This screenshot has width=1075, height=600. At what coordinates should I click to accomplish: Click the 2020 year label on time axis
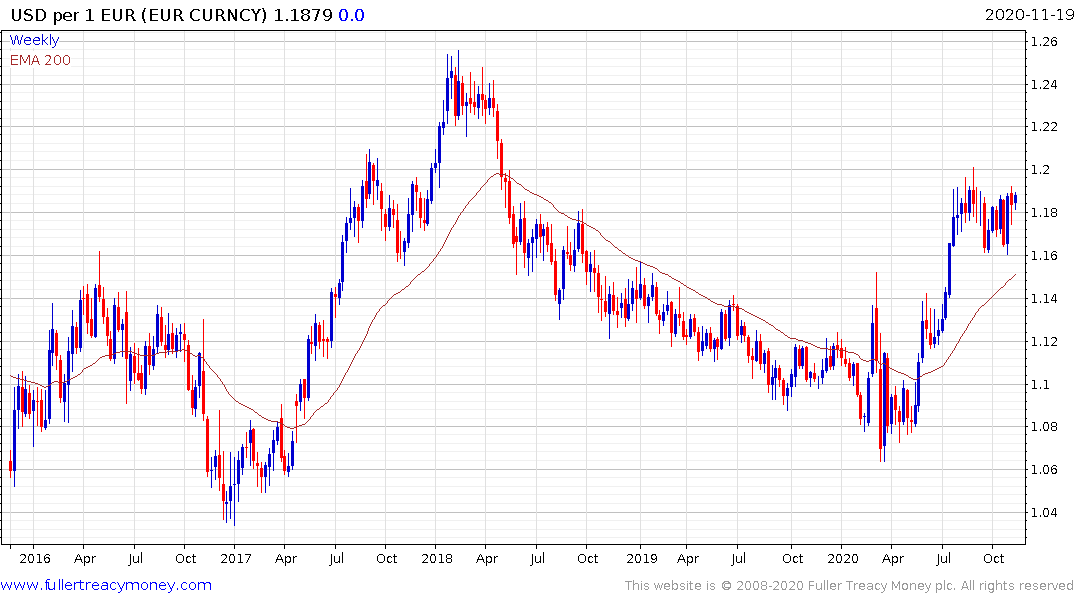(x=843, y=558)
